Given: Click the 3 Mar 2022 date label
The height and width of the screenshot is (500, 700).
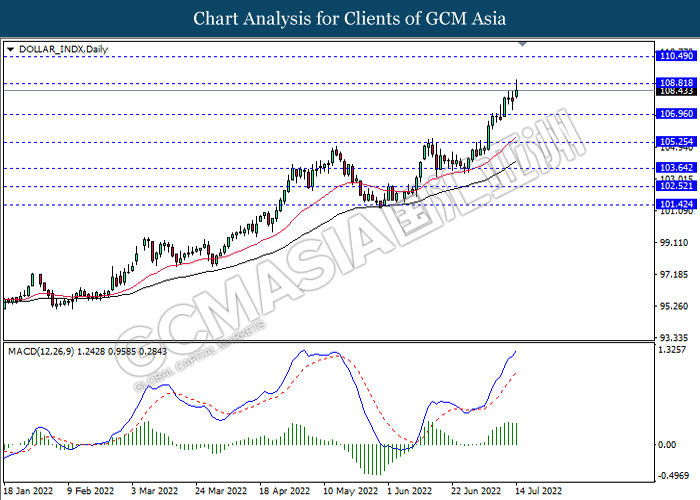Looking at the screenshot, I should point(155,491).
